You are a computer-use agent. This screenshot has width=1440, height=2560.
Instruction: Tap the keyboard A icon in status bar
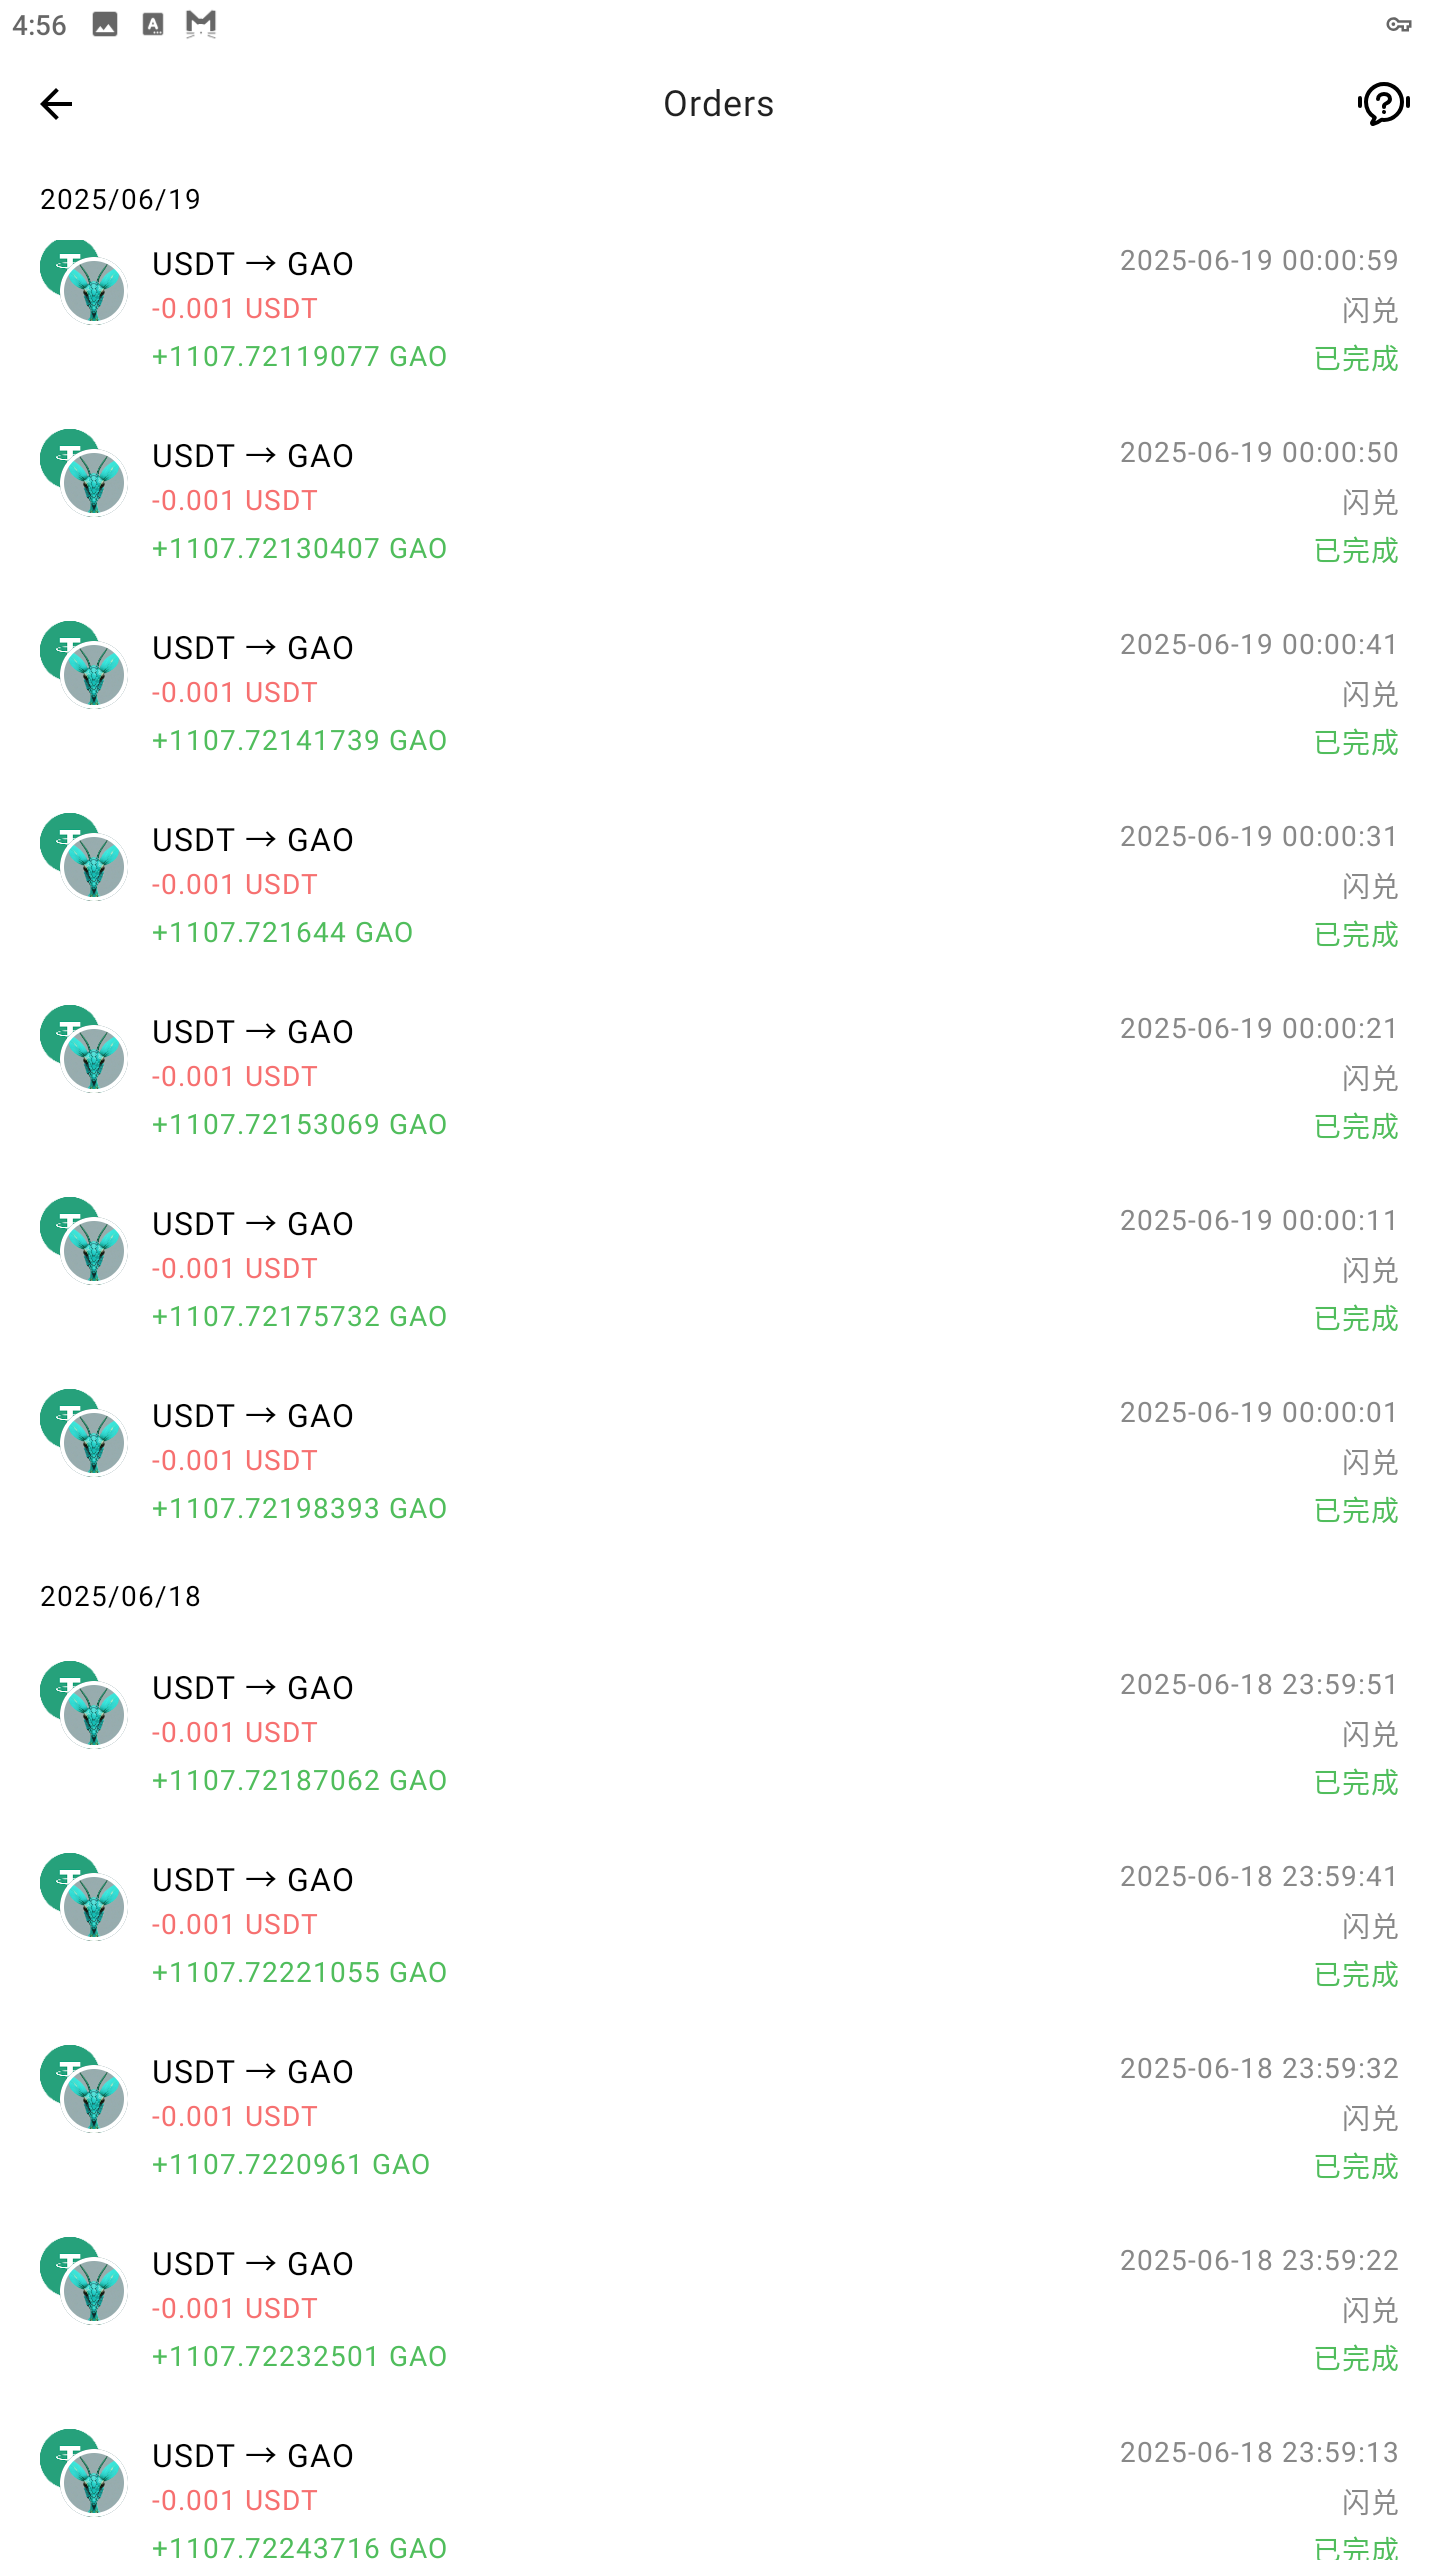point(153,24)
